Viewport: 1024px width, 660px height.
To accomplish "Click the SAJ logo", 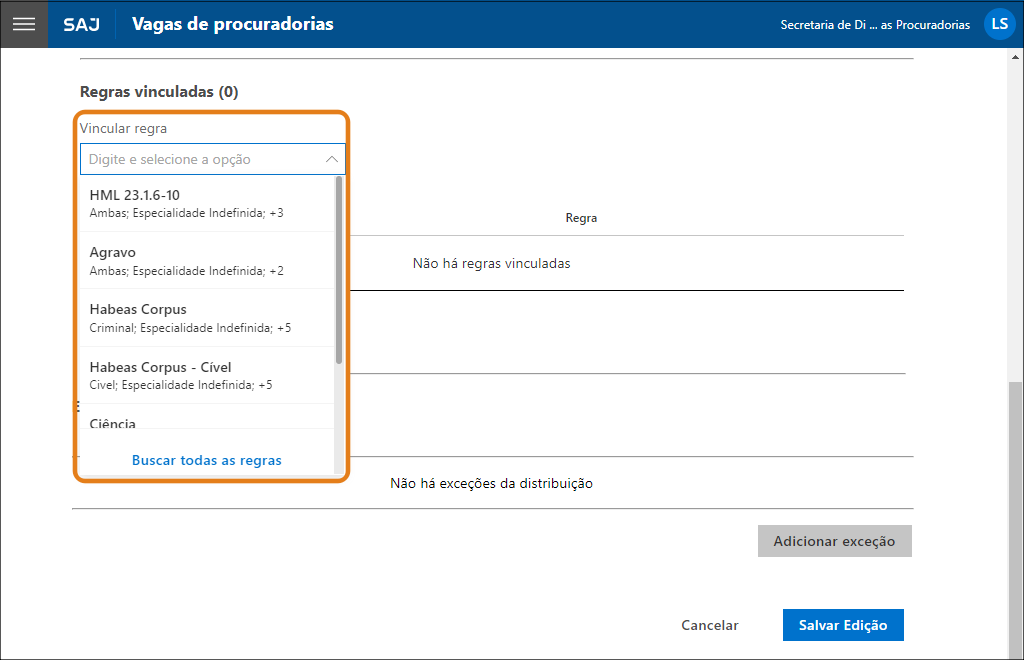I will (x=81, y=24).
